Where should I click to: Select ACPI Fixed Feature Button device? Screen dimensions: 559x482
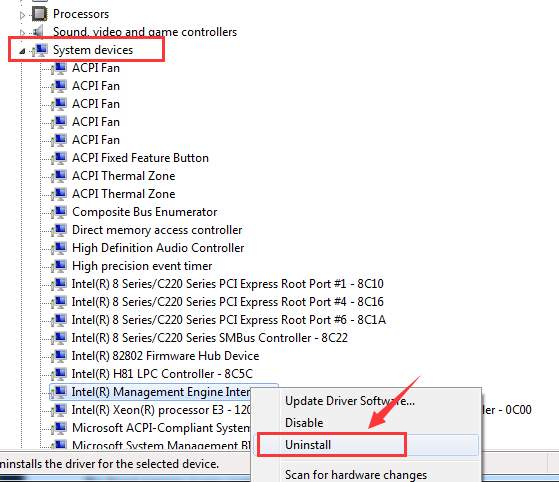click(x=140, y=158)
